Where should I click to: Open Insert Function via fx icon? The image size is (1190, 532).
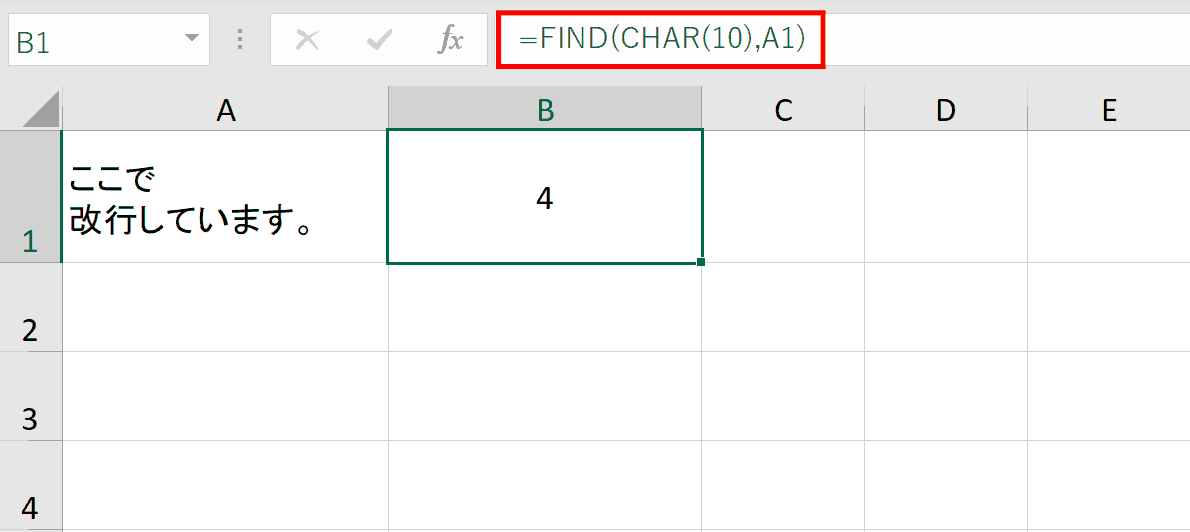tap(450, 39)
